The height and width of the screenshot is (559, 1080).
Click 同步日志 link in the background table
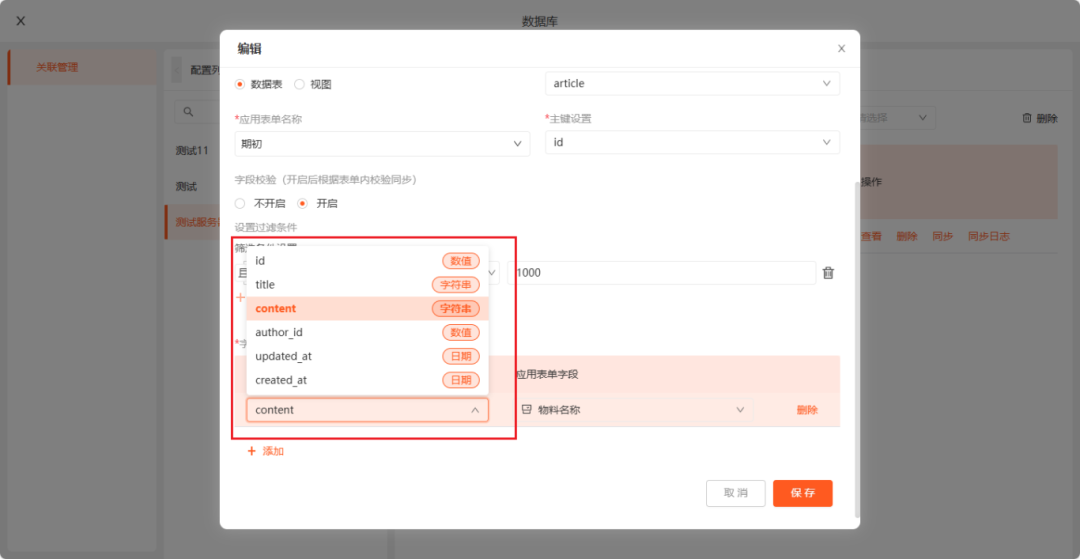click(x=988, y=236)
